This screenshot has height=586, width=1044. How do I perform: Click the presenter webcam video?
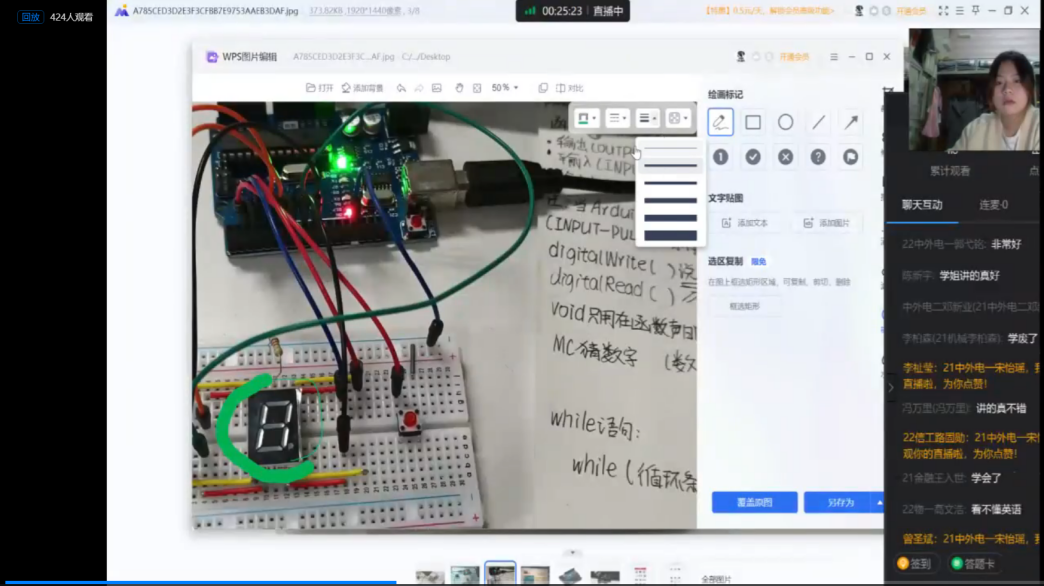[x=973, y=90]
